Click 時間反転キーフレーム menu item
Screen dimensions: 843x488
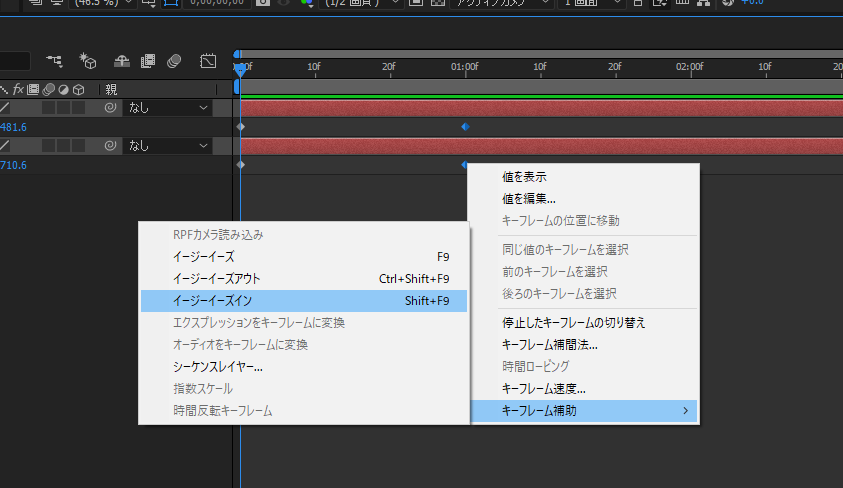(x=304, y=411)
